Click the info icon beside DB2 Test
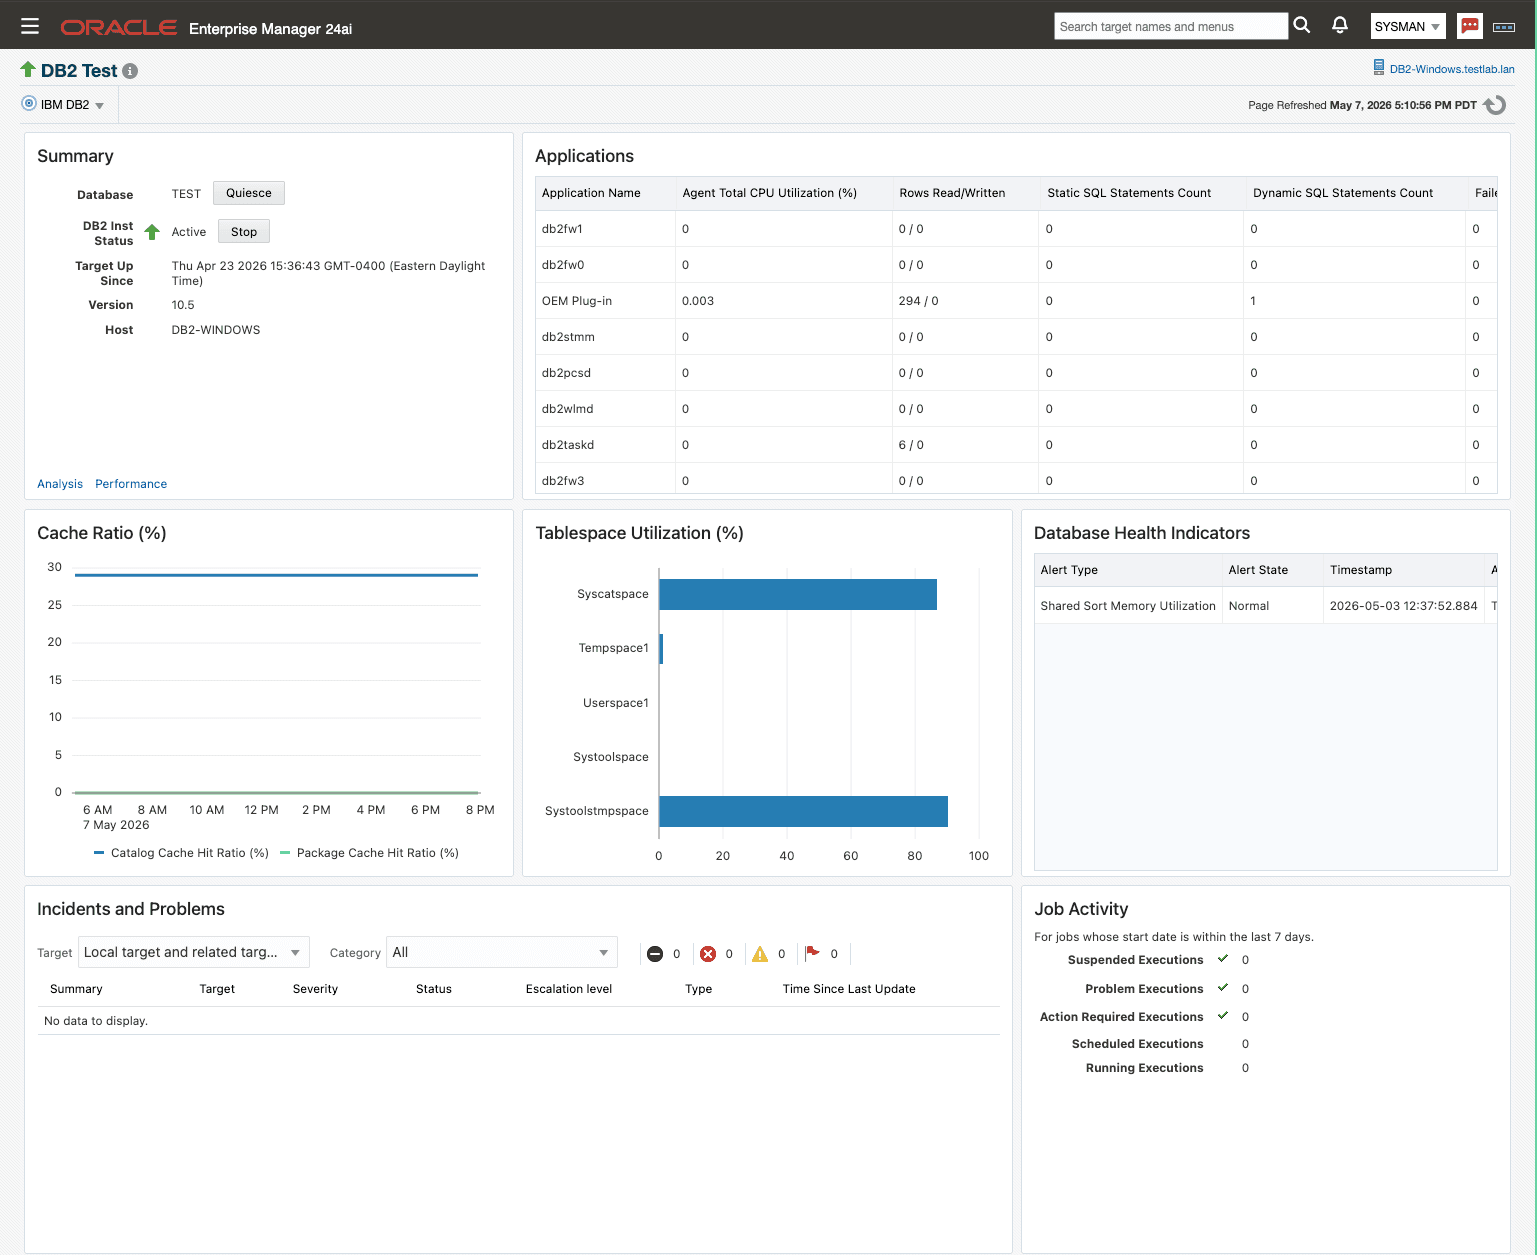Image resolution: width=1537 pixels, height=1255 pixels. pyautogui.click(x=130, y=71)
